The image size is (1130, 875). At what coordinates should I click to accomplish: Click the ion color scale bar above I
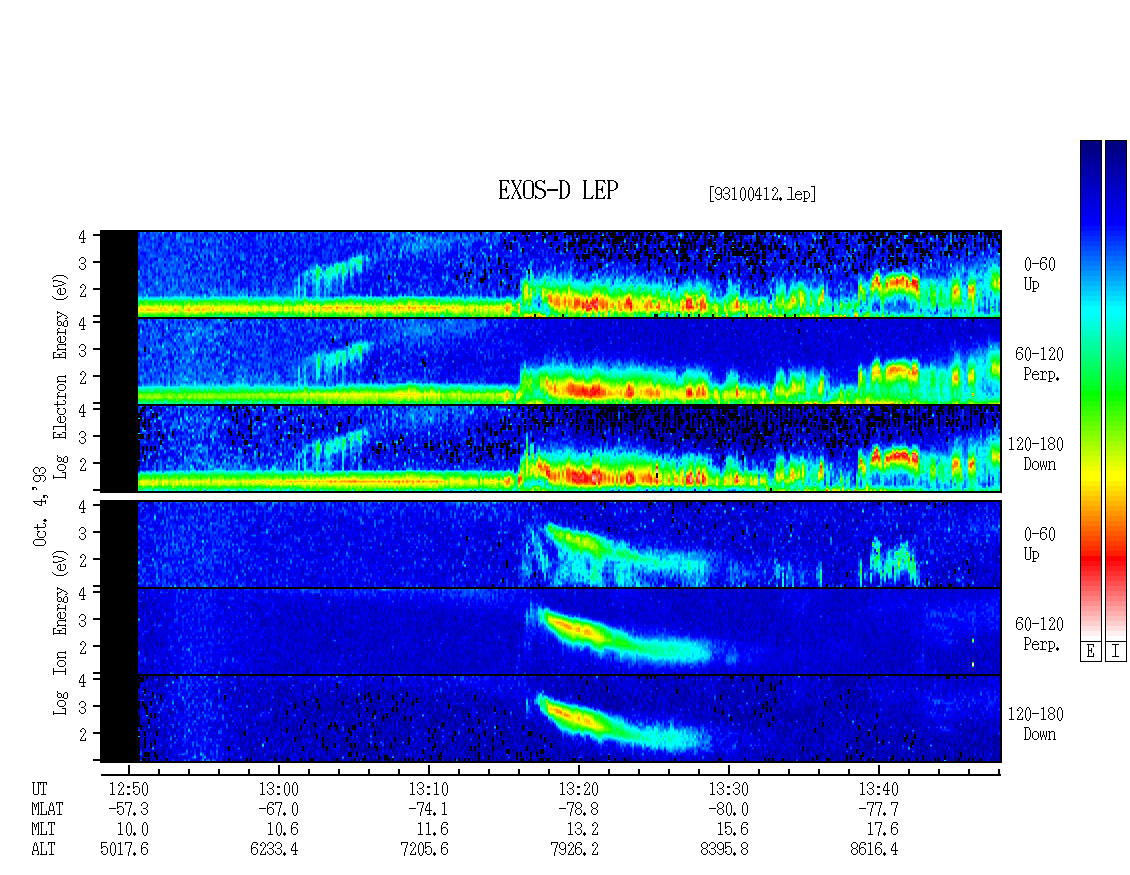click(1116, 390)
